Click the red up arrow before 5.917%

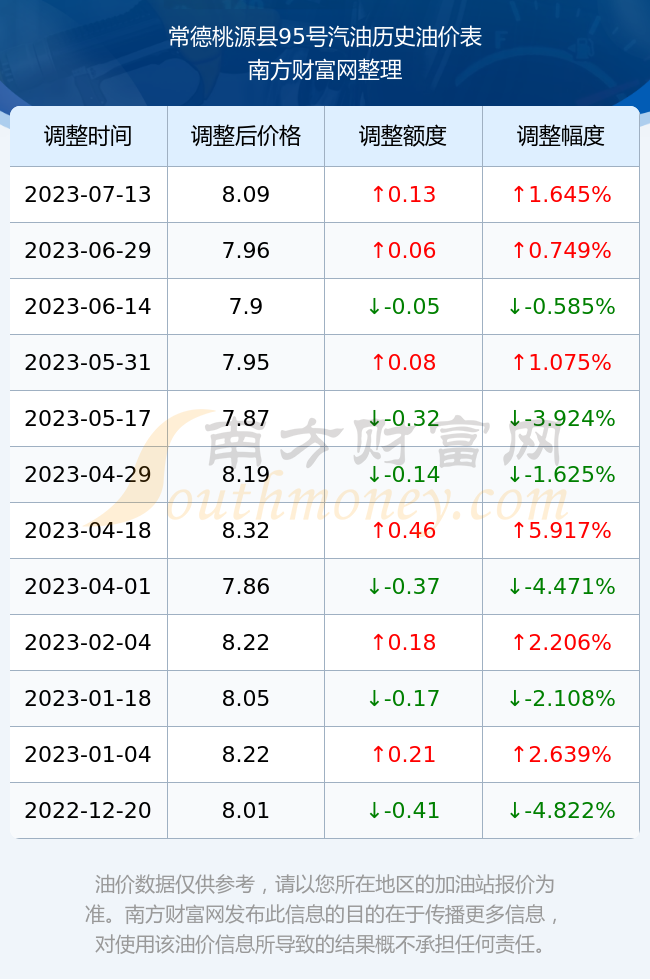519,531
